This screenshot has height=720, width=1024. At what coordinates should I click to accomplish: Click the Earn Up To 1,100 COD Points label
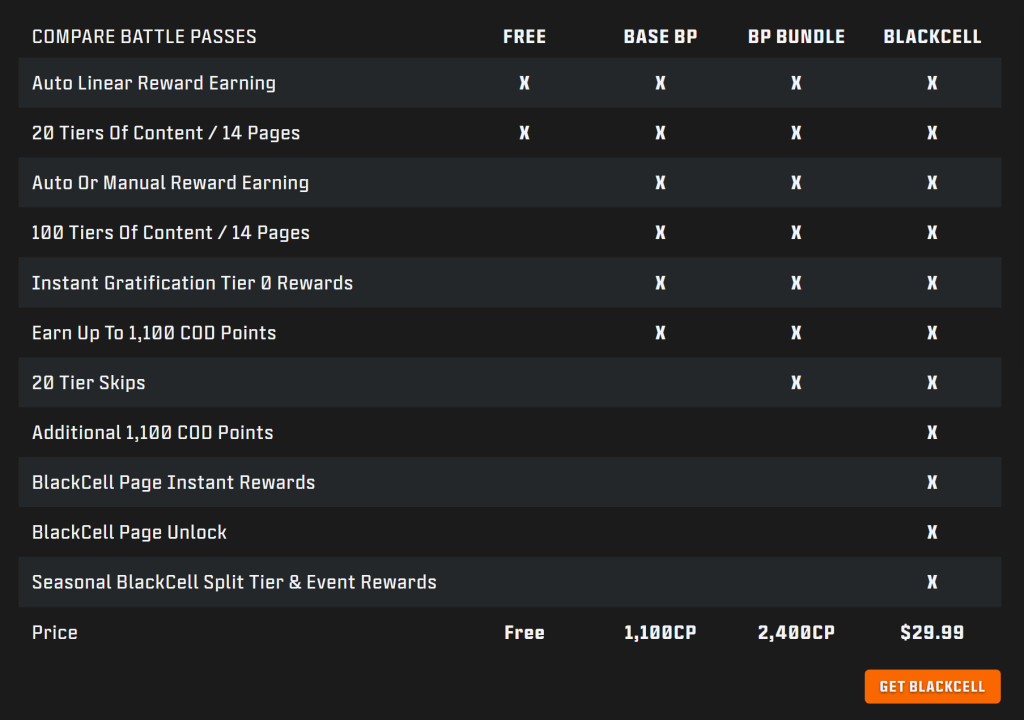coord(154,333)
